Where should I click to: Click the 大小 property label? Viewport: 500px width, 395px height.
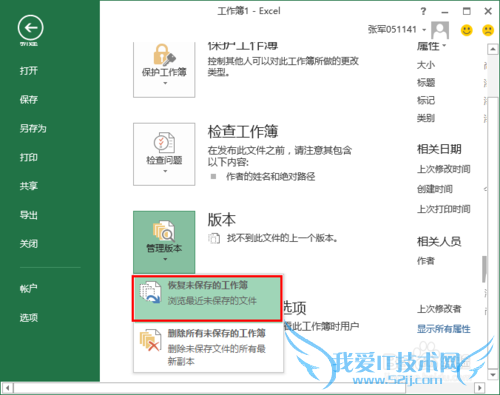426,65
